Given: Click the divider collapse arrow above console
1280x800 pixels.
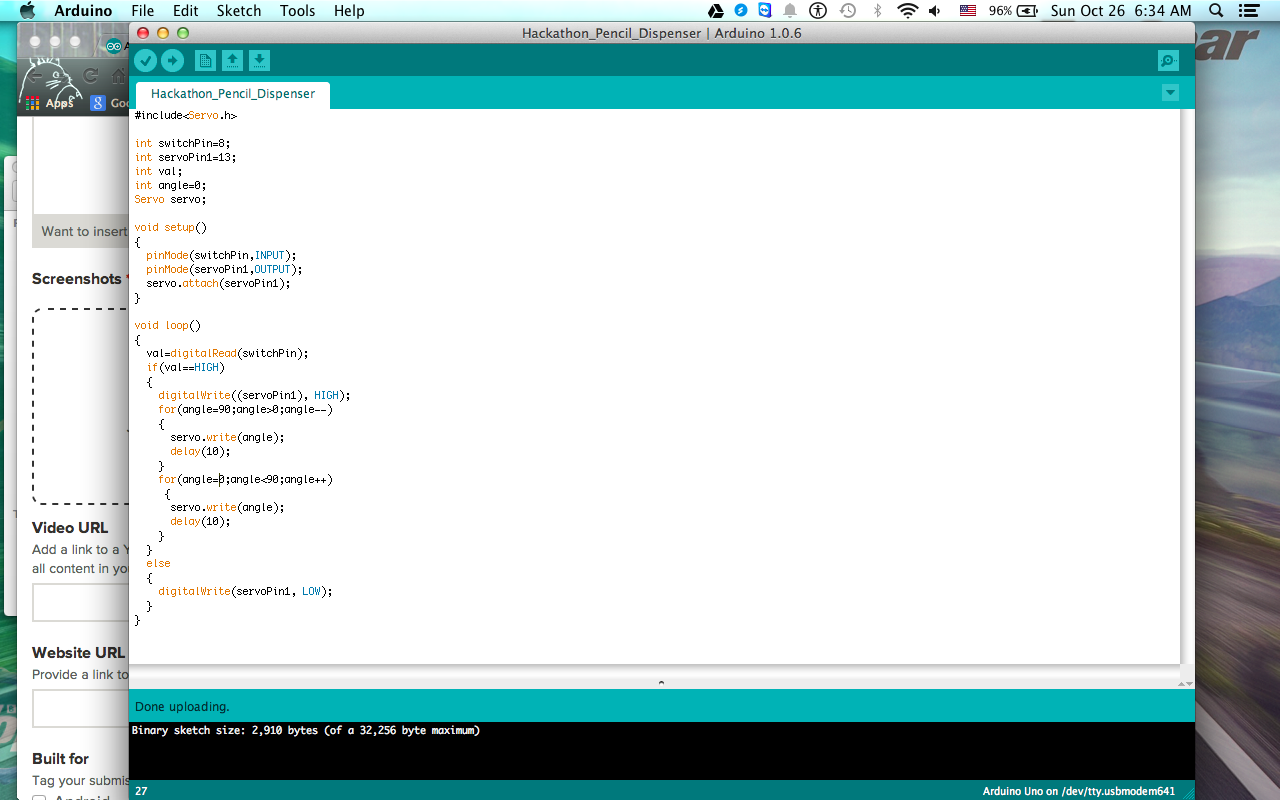Looking at the screenshot, I should click(661, 683).
